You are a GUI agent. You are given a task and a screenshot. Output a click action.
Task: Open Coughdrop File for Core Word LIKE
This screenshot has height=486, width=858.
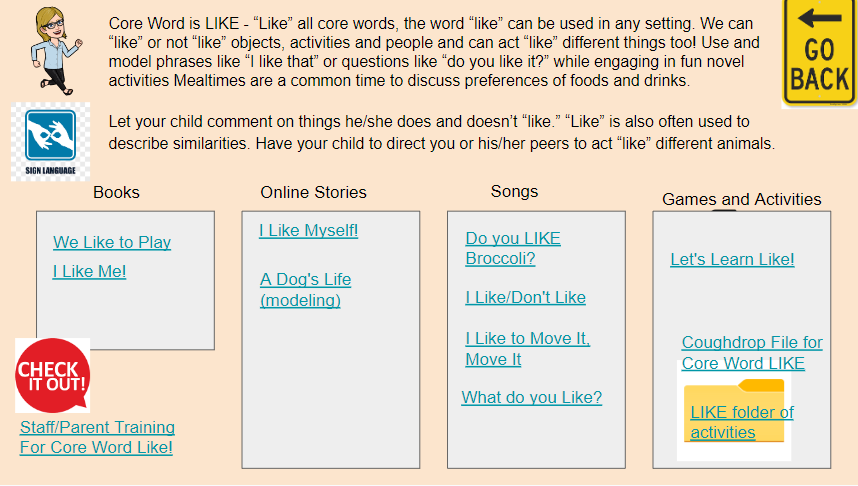pos(752,352)
